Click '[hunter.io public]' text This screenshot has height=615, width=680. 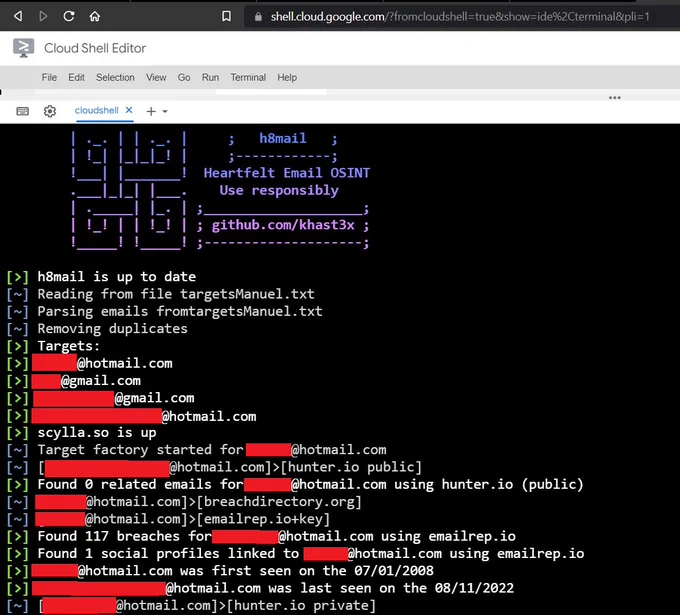tap(351, 467)
